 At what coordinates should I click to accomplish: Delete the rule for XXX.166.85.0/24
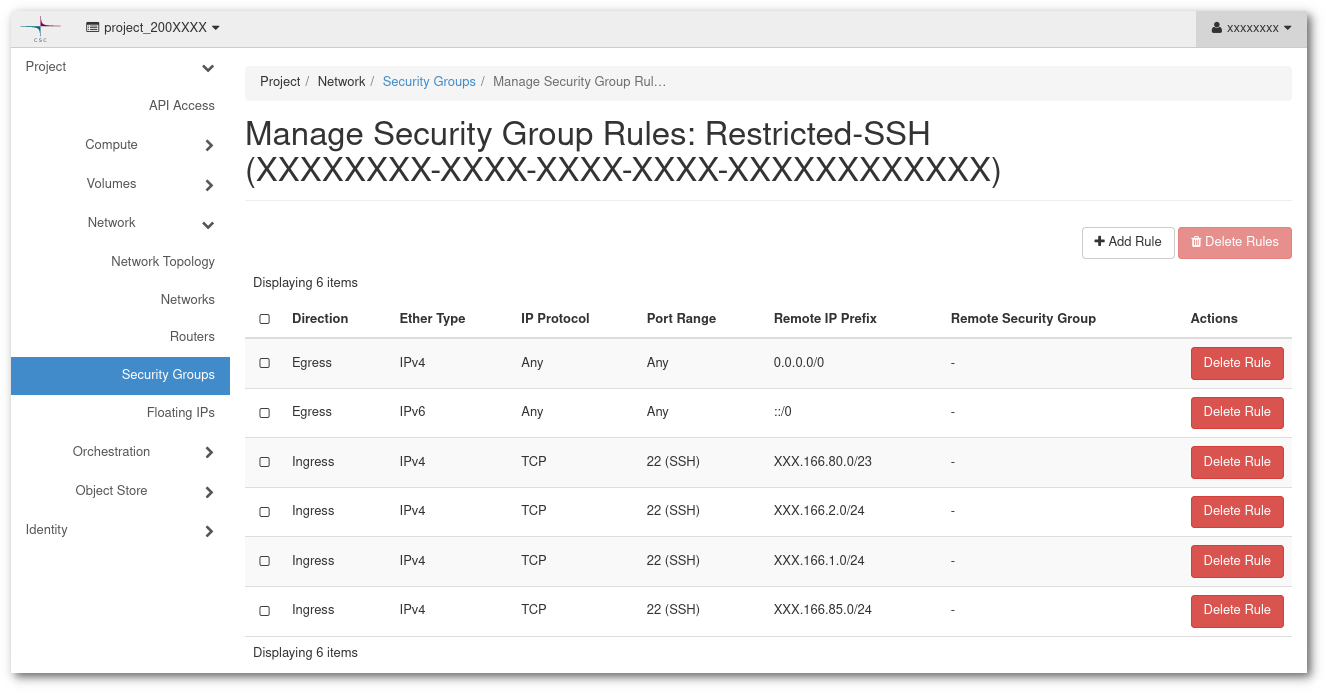[1237, 611]
